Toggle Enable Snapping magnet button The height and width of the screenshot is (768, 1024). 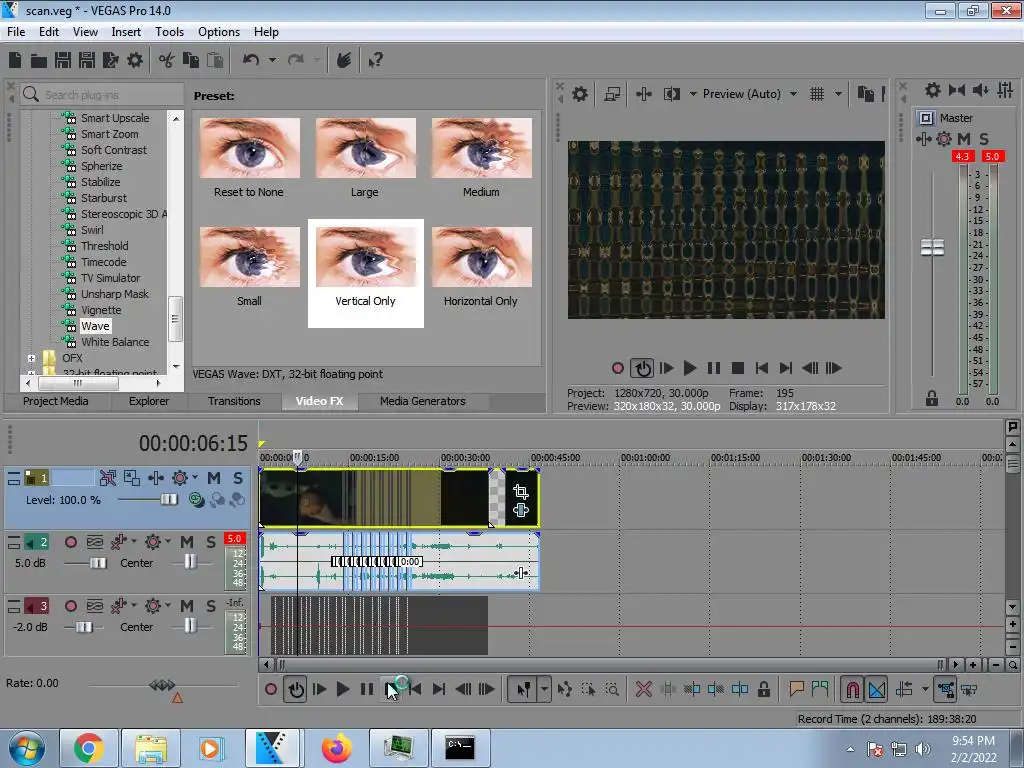click(x=852, y=689)
